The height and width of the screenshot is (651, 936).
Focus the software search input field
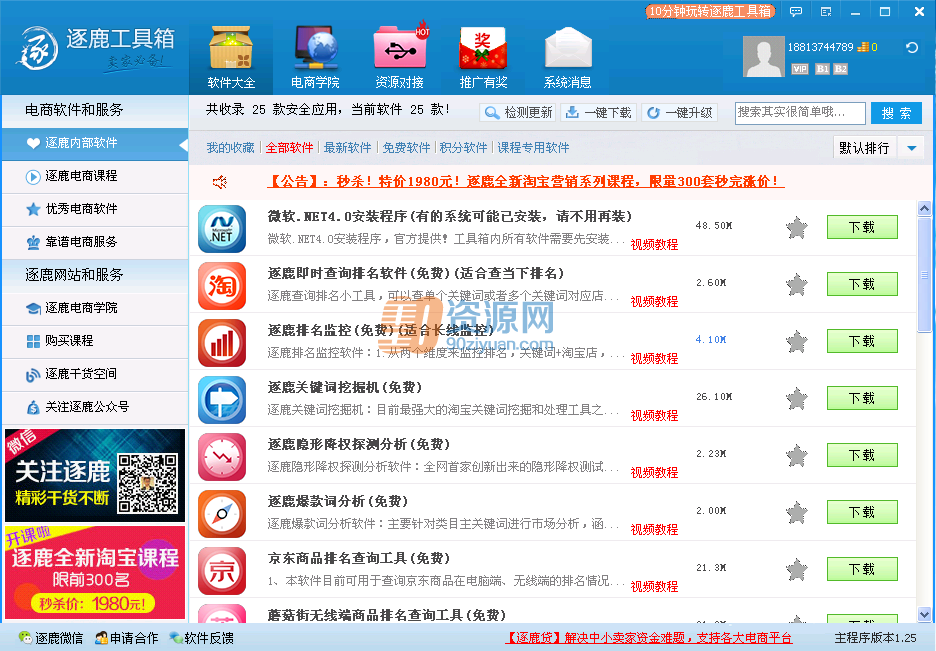click(800, 113)
